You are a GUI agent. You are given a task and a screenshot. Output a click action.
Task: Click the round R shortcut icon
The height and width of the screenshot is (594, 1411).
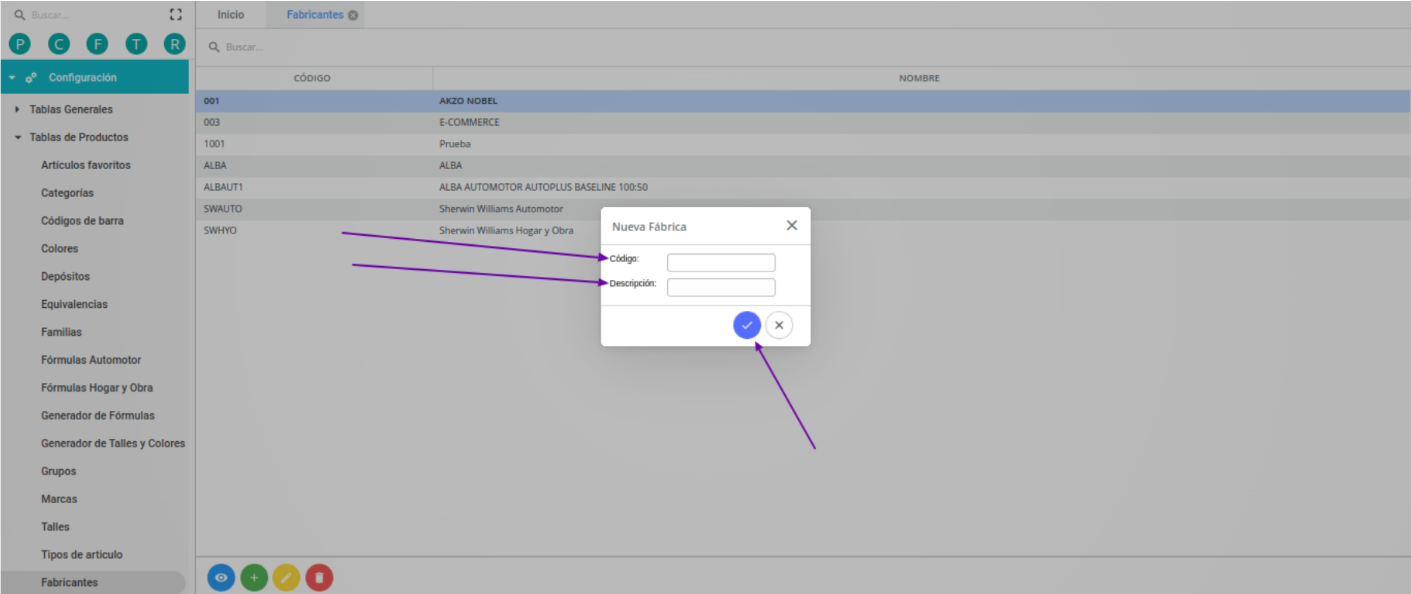click(x=175, y=44)
